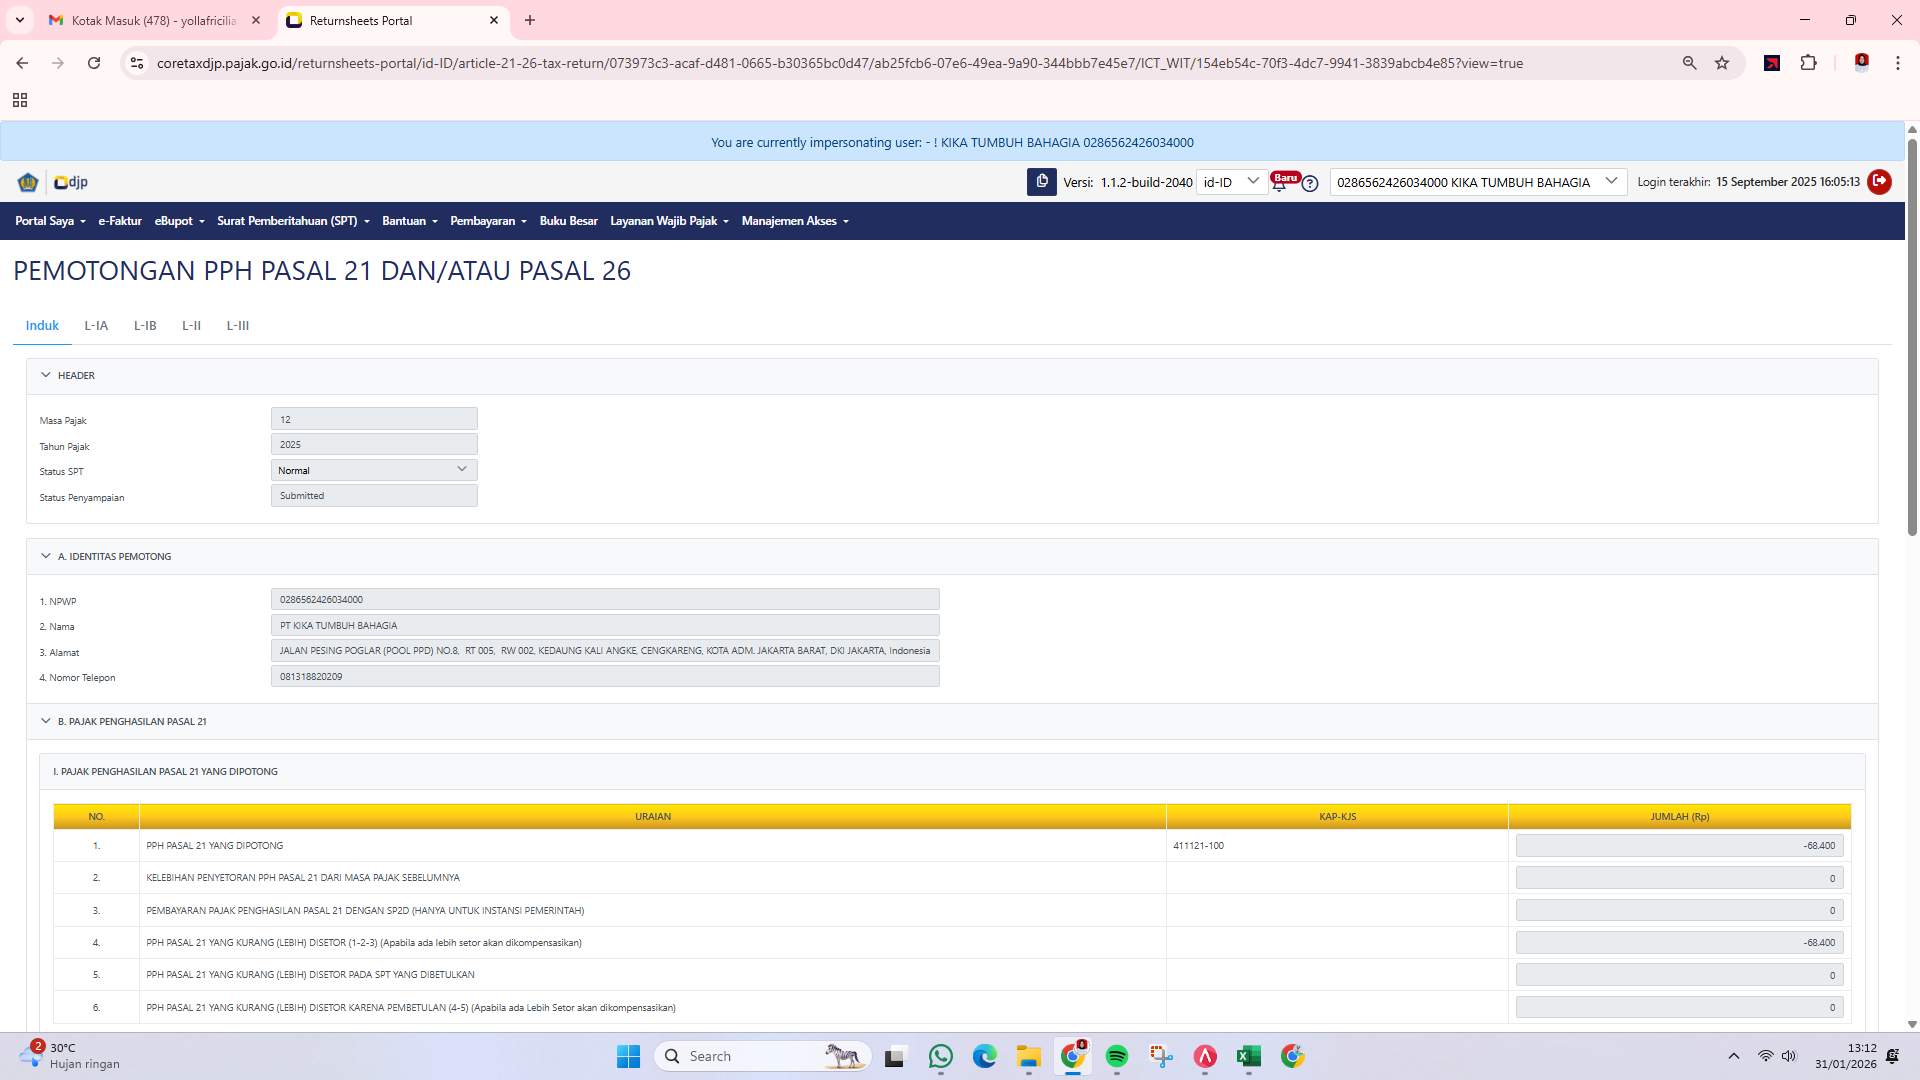Collapse the HEADER section
1920x1080 pixels.
coord(46,374)
